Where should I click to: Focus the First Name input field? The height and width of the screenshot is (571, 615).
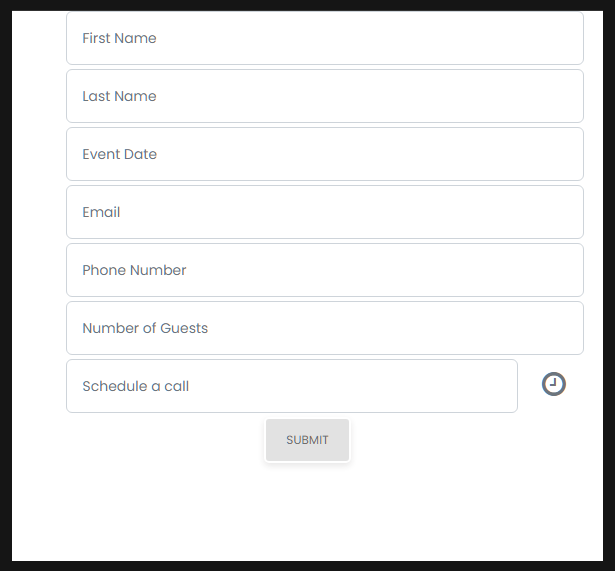325,38
